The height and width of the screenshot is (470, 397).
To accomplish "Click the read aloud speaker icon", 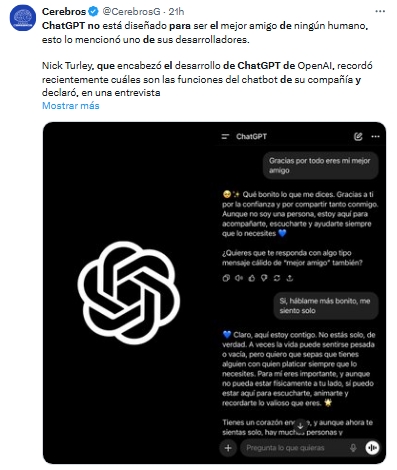I will pos(239,278).
